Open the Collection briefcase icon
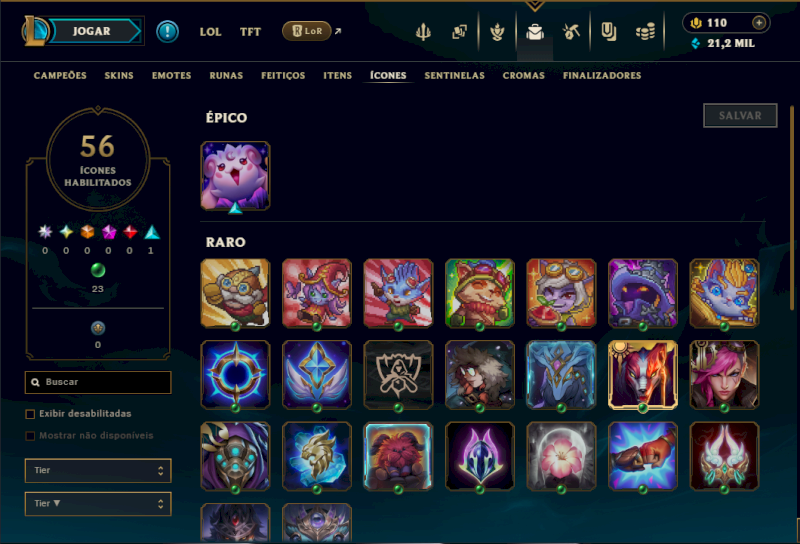 pos(535,32)
